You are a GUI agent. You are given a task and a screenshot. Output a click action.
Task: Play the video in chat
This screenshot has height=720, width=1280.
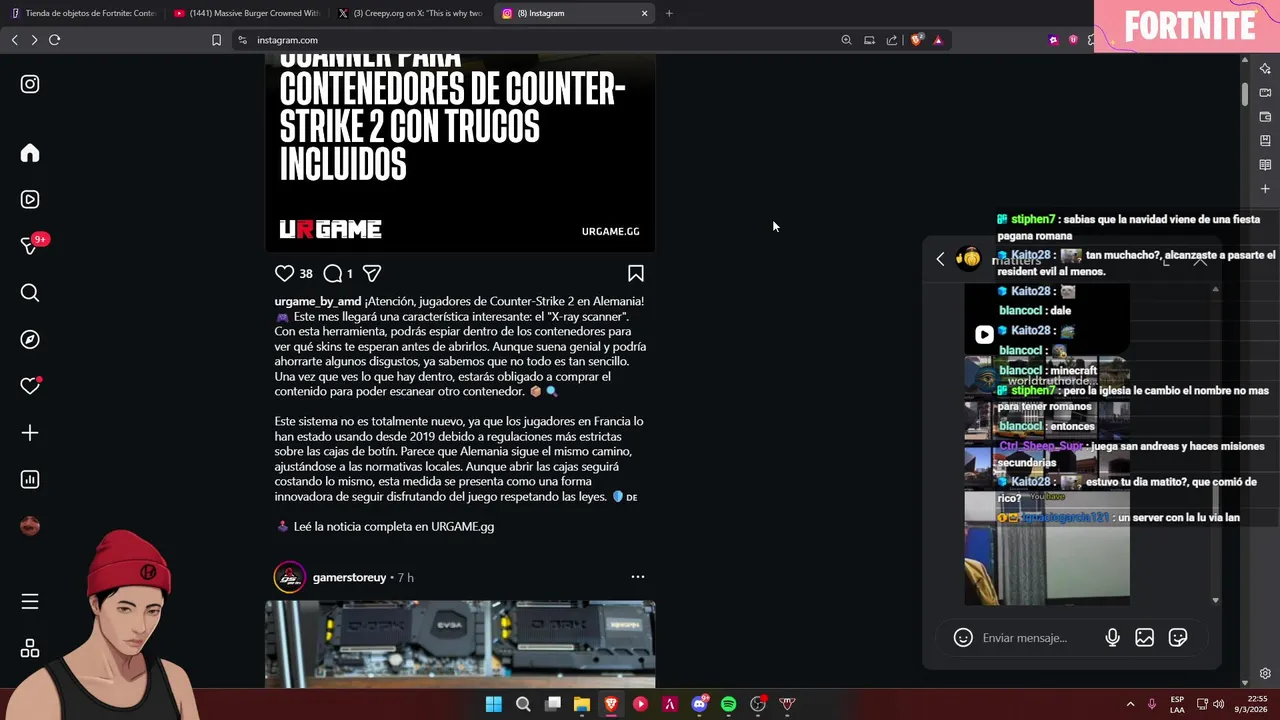[984, 335]
